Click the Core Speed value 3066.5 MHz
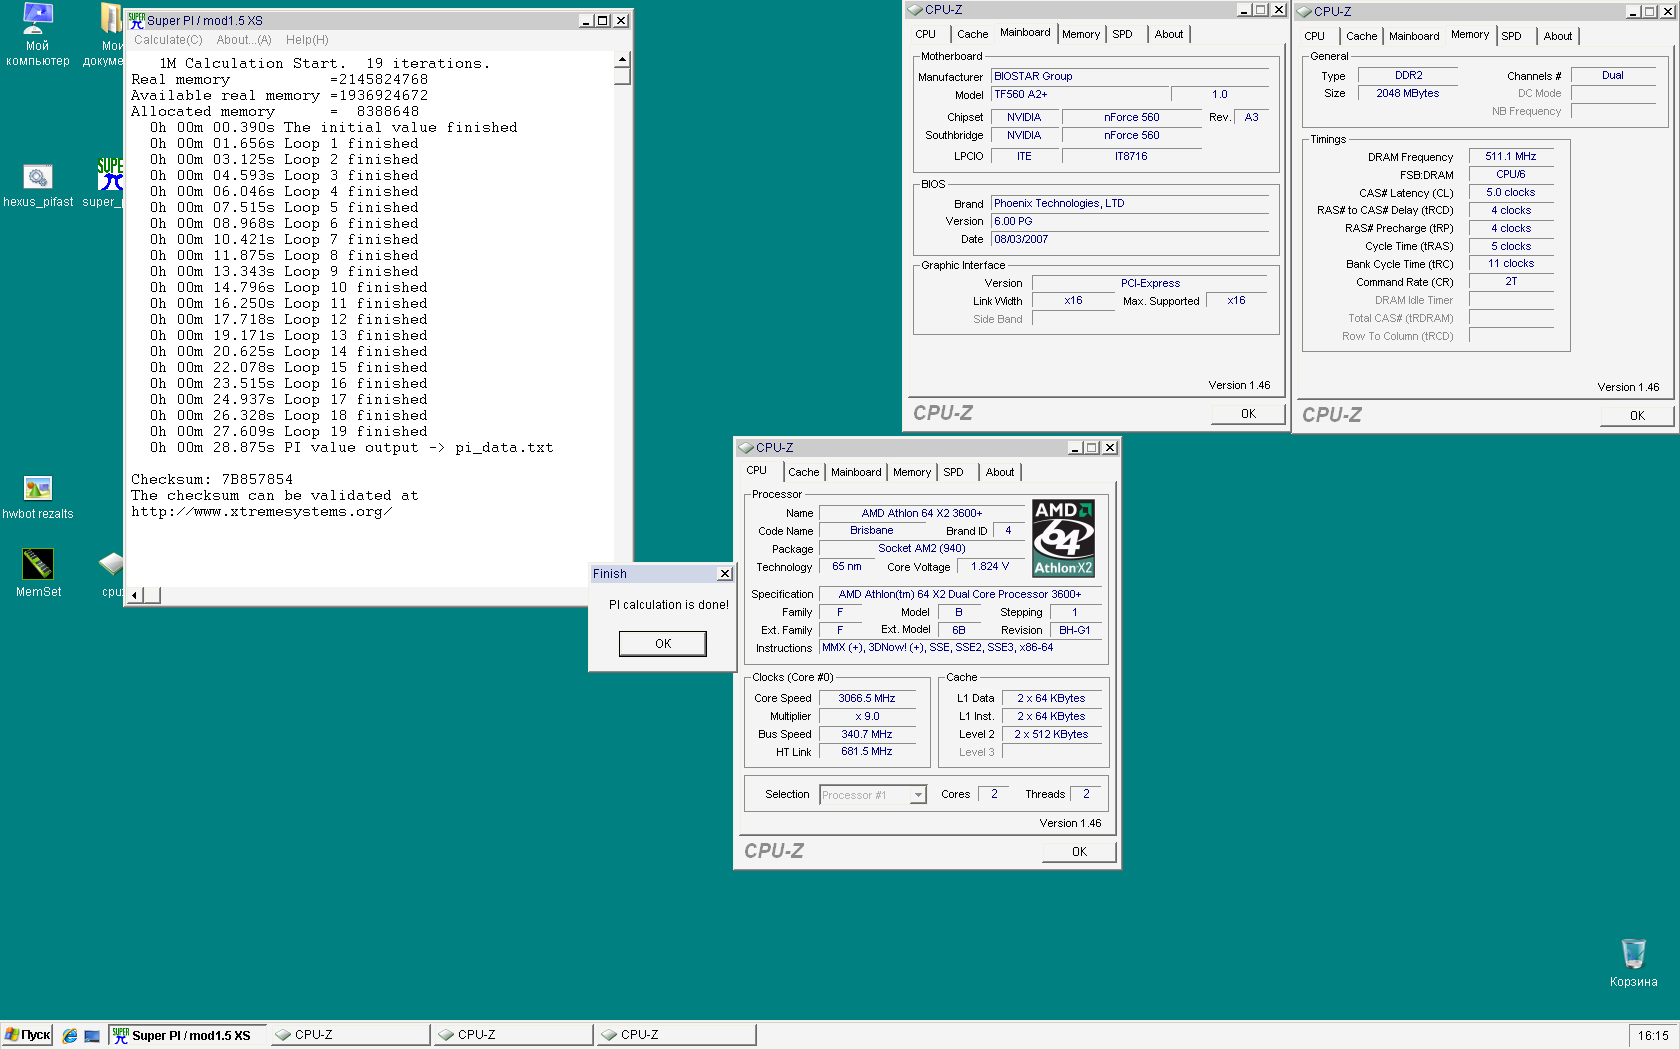 coord(866,699)
